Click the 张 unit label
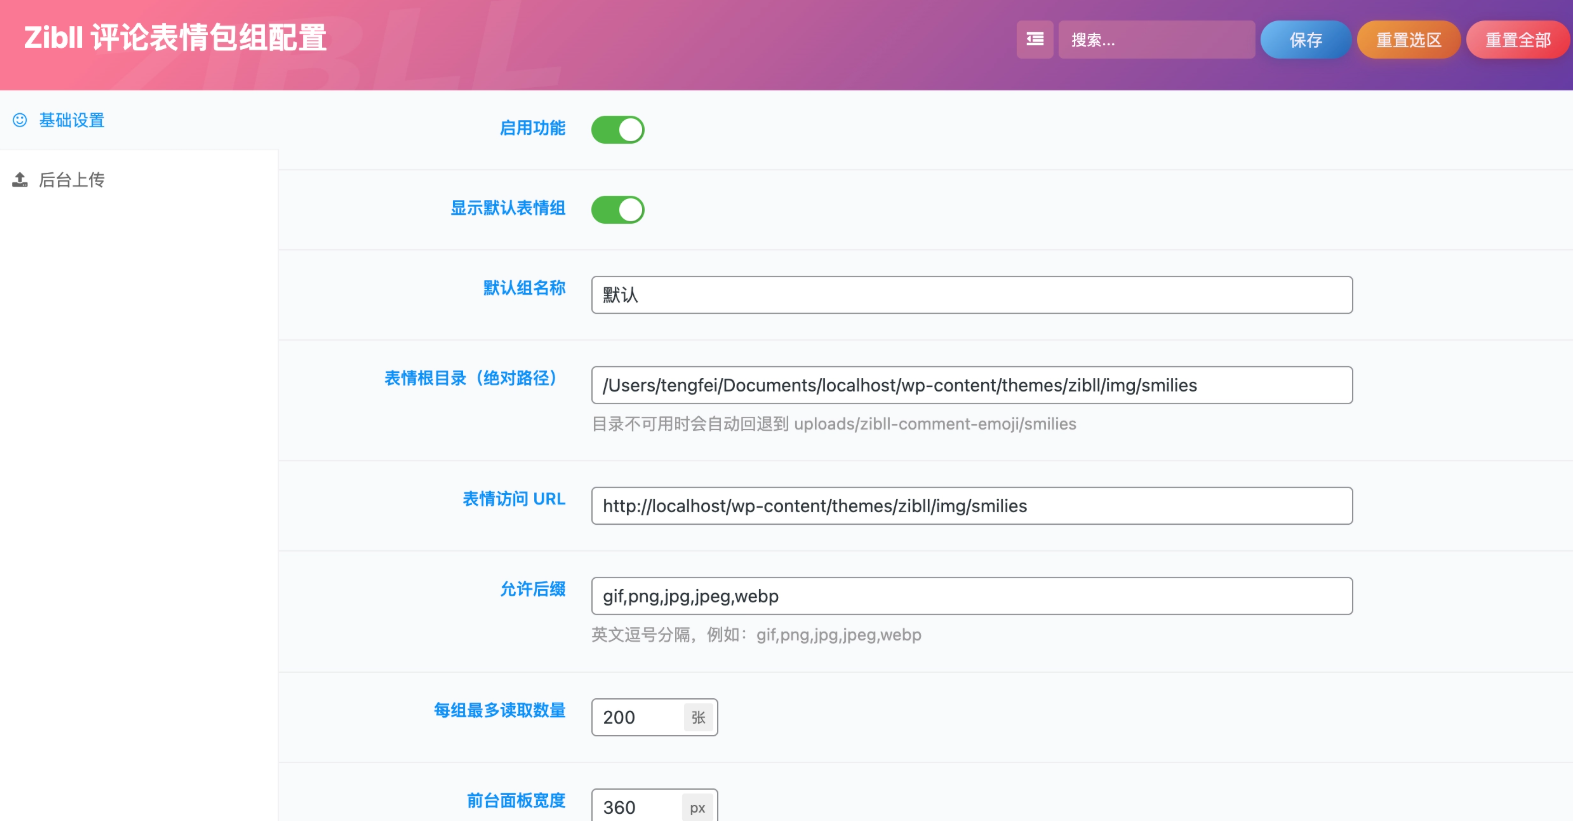Viewport: 1573px width, 821px height. tap(698, 717)
